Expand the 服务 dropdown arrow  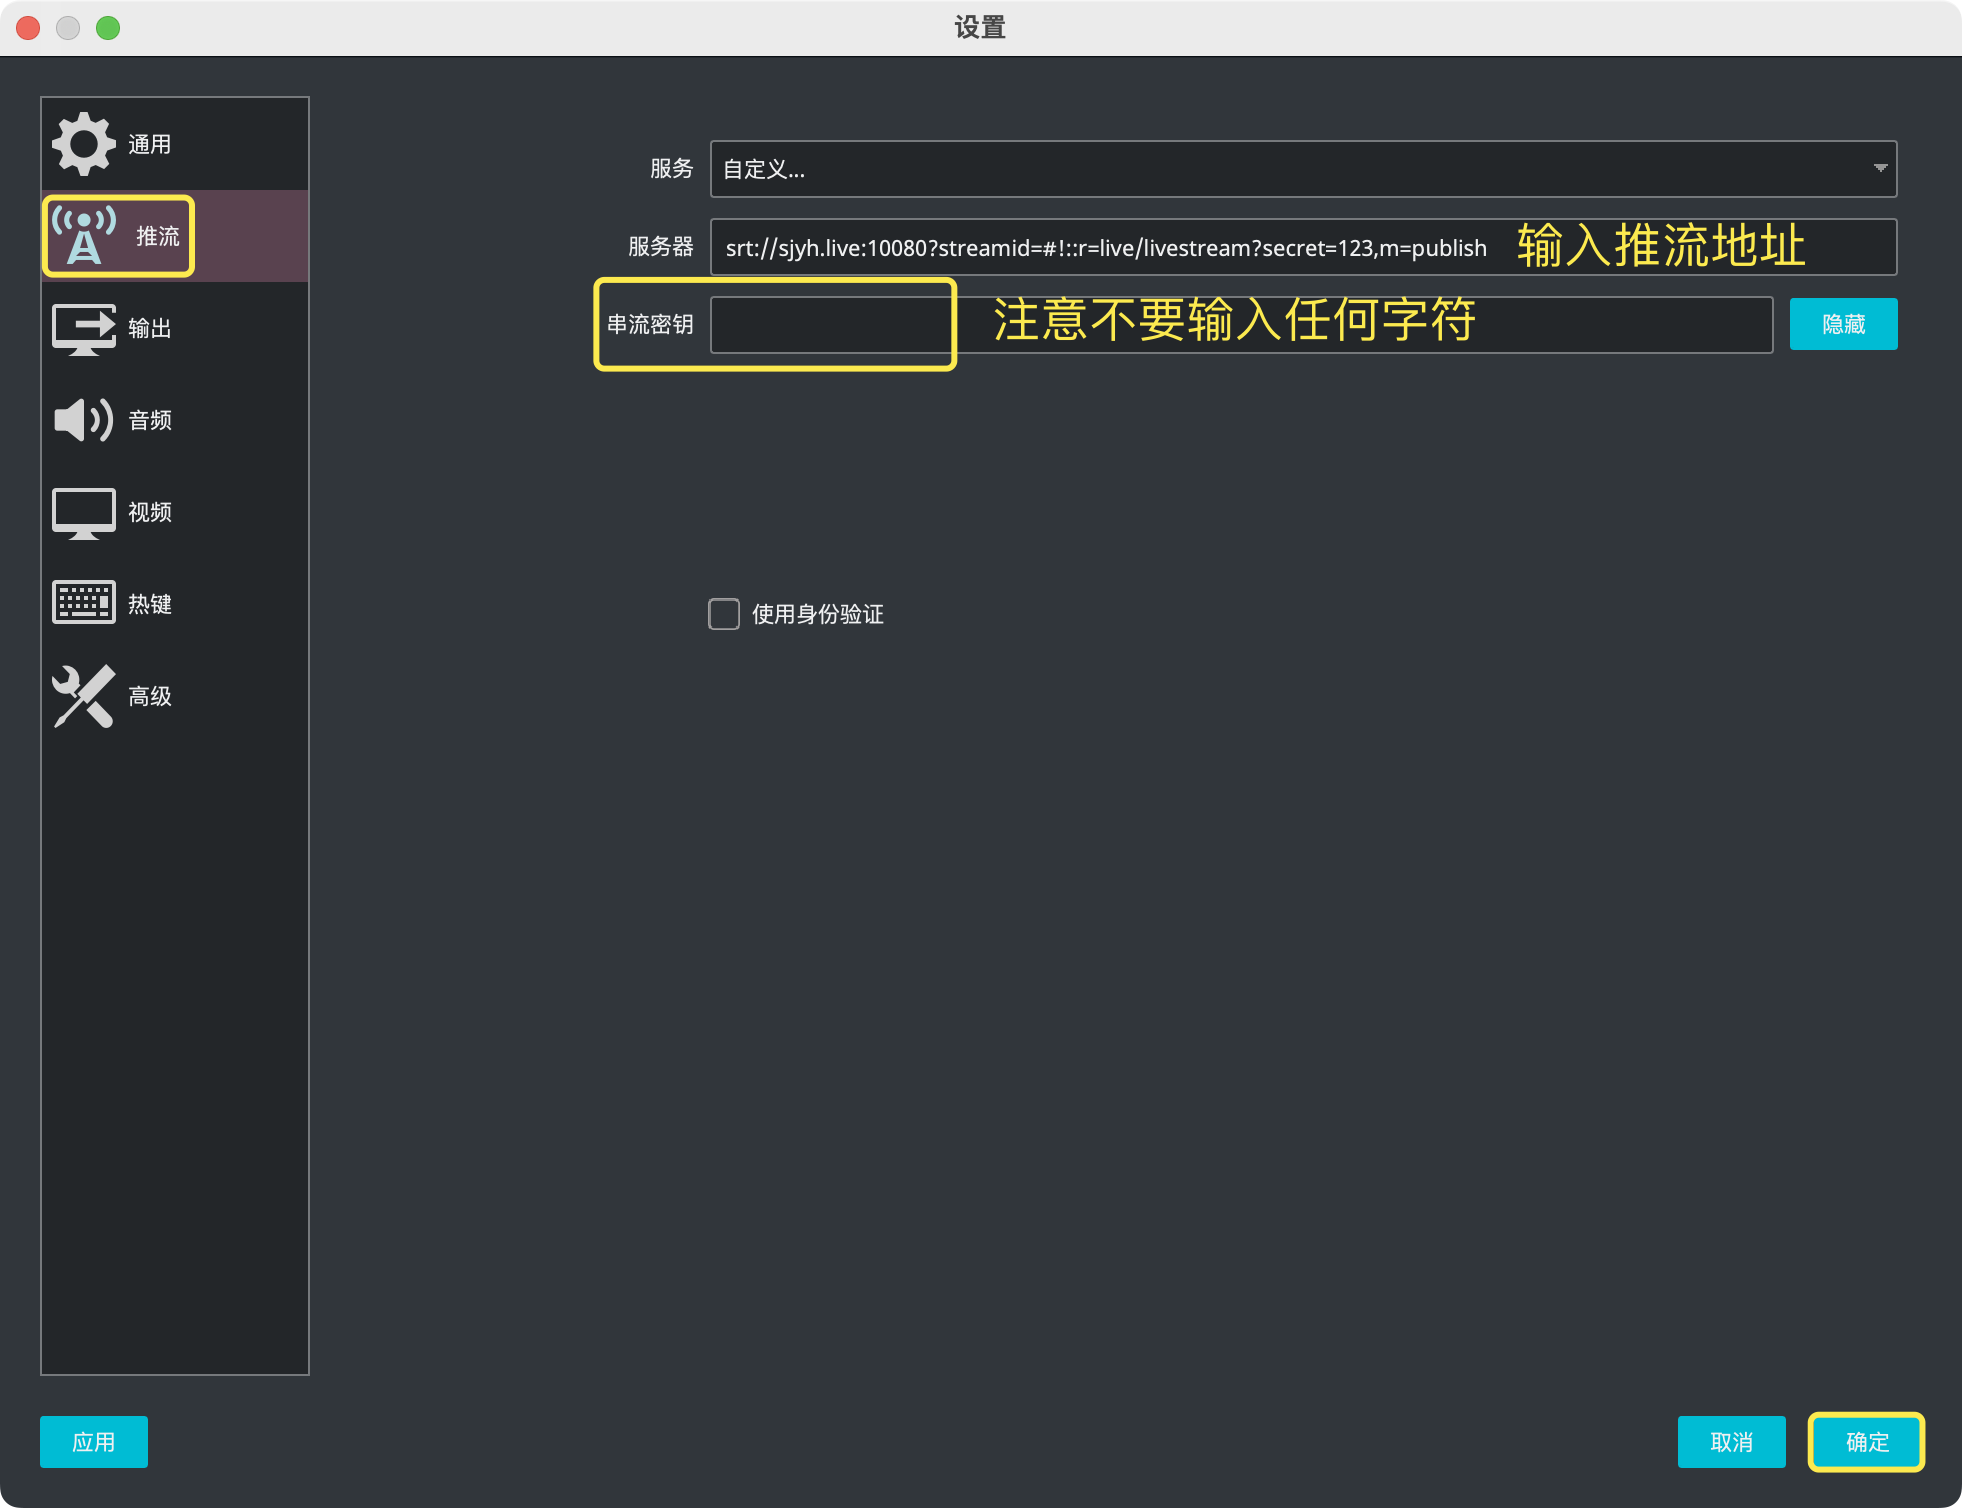tap(1880, 168)
